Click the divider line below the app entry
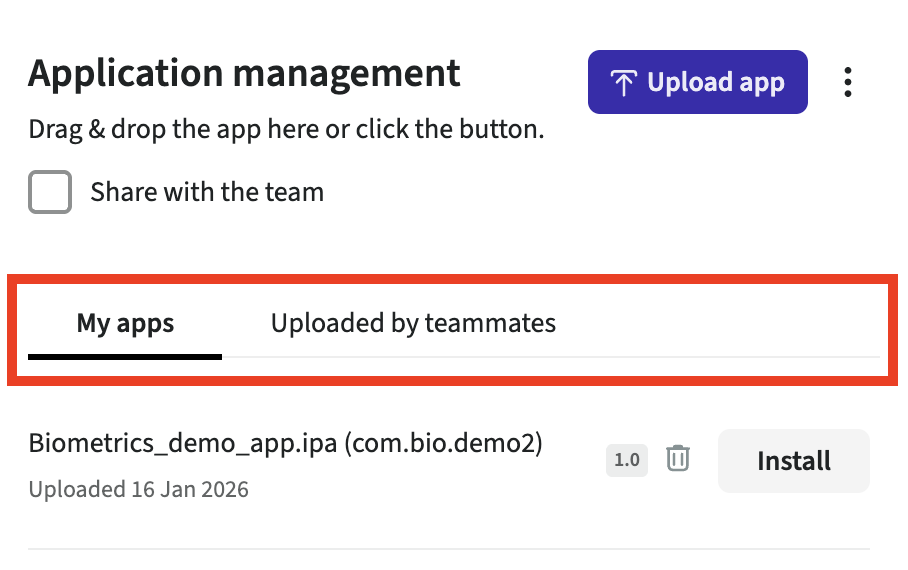The width and height of the screenshot is (908, 570). 448,548
